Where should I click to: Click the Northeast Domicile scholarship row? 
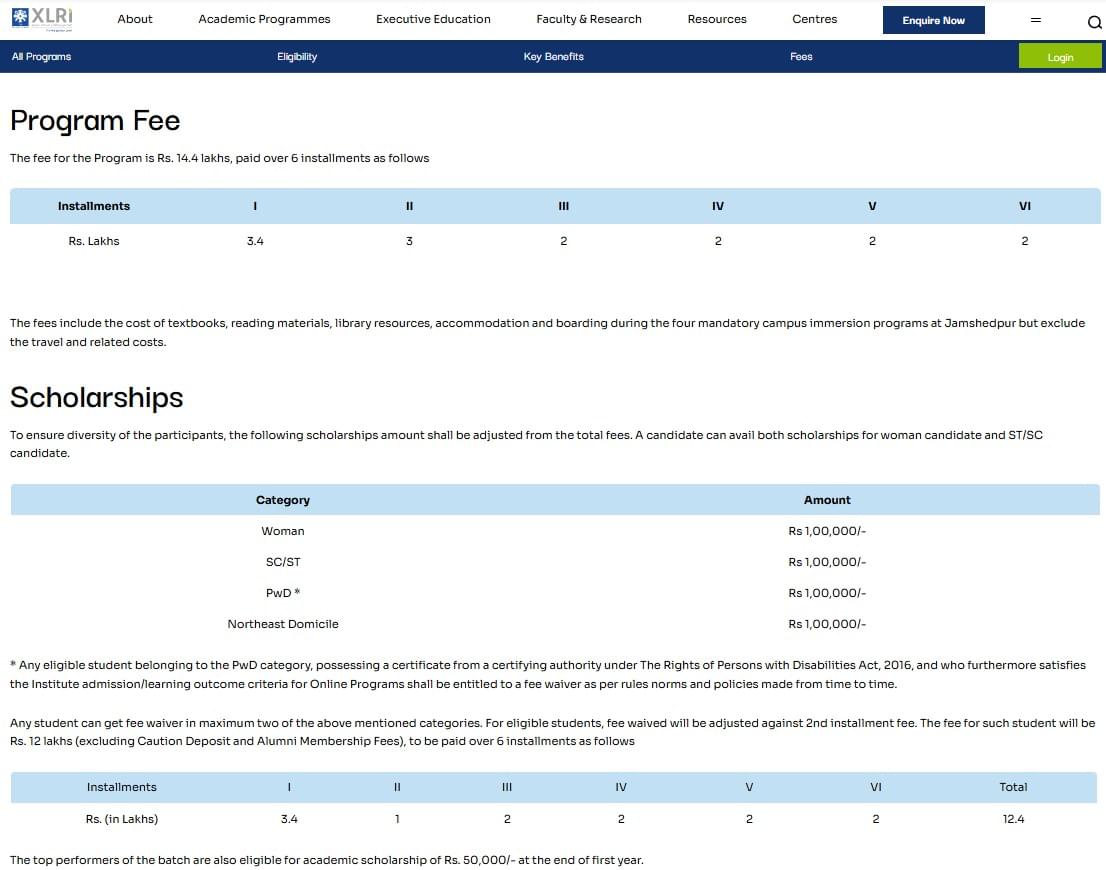(x=283, y=624)
